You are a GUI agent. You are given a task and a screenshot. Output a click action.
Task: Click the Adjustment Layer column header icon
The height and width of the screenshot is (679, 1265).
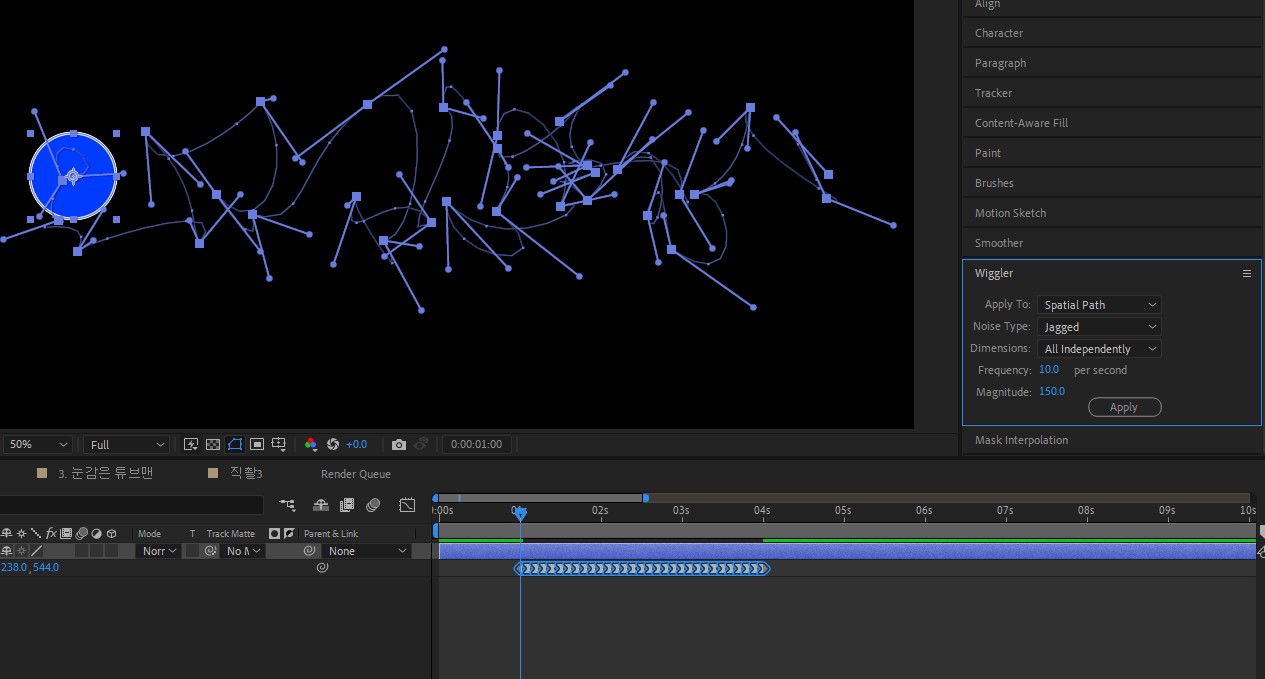97,533
